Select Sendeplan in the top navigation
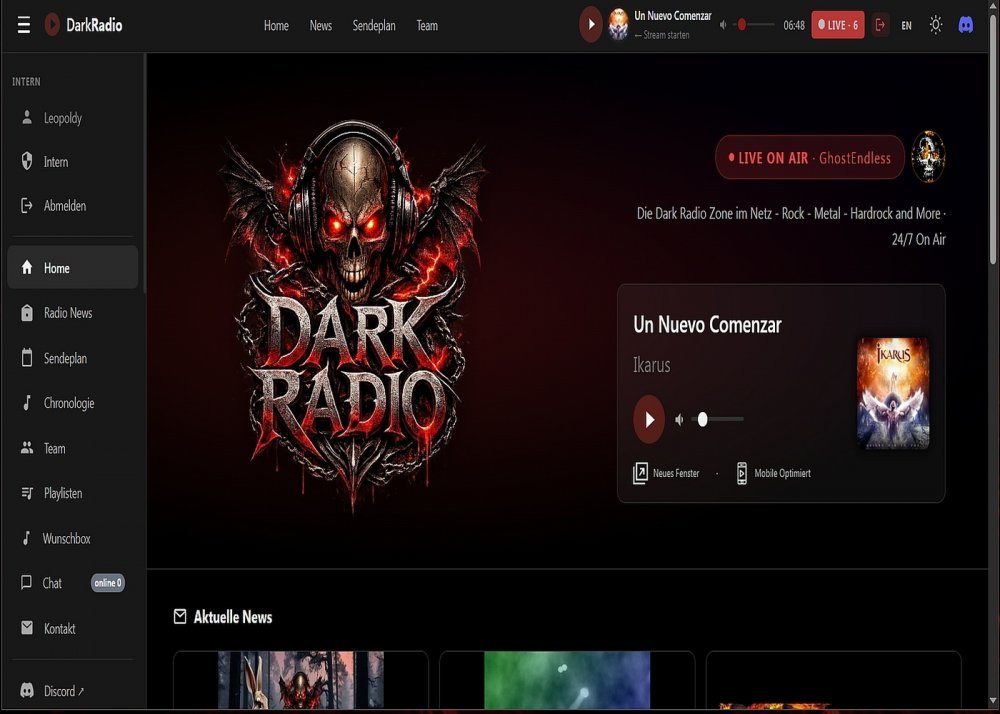1000x714 pixels. [x=374, y=26]
